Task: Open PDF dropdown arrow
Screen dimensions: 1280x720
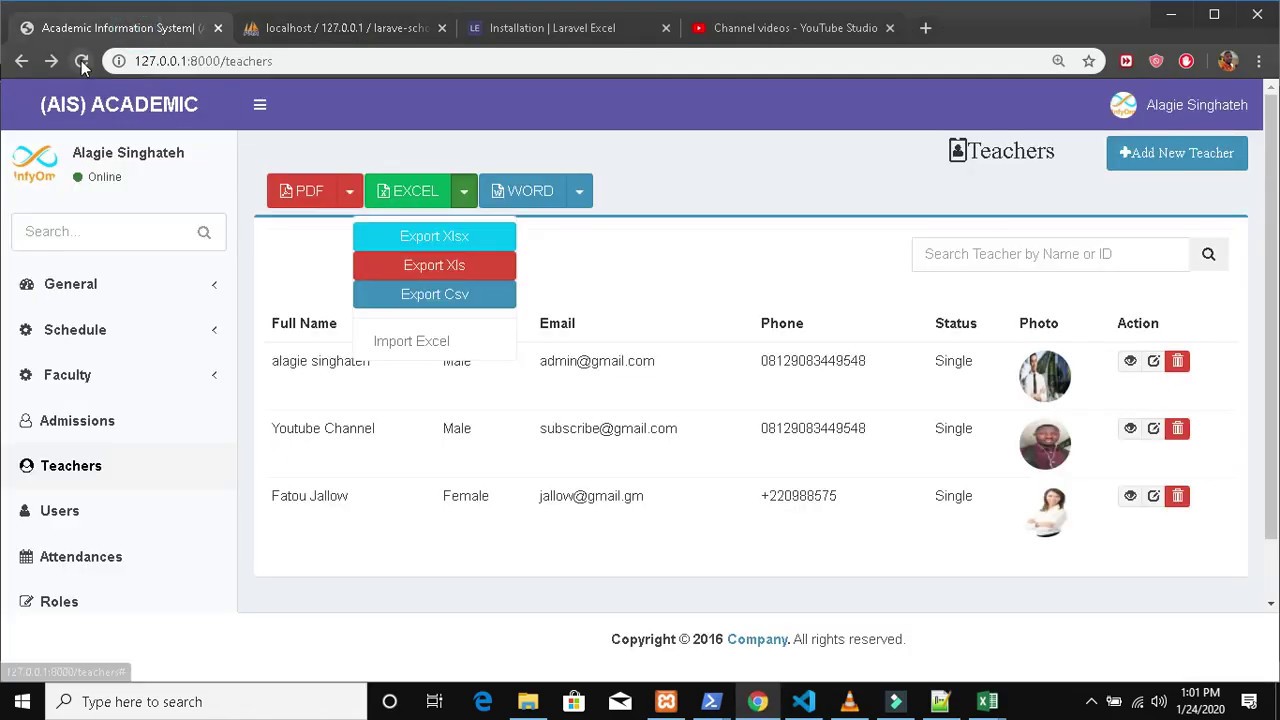Action: pos(349,191)
